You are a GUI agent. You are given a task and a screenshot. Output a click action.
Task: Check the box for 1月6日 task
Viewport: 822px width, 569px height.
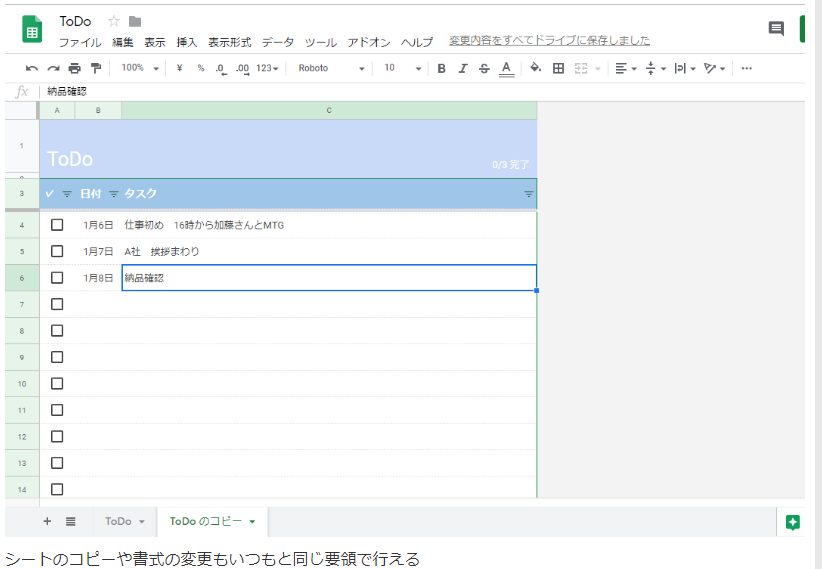(57, 225)
